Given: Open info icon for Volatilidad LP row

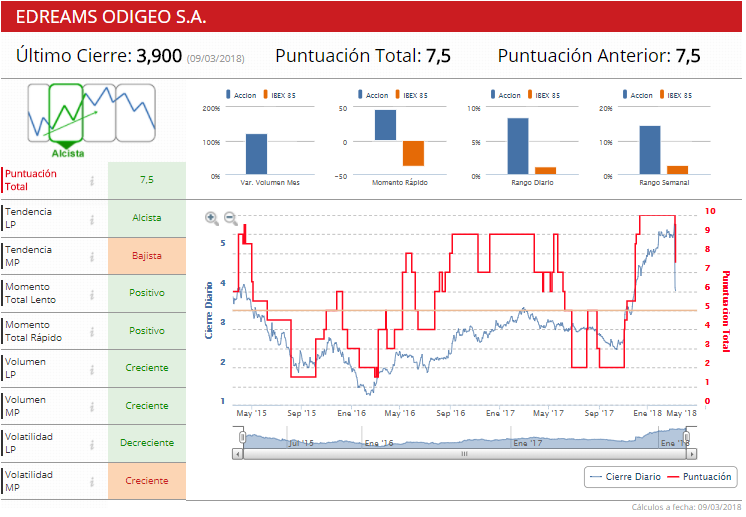Looking at the screenshot, I should (92, 444).
